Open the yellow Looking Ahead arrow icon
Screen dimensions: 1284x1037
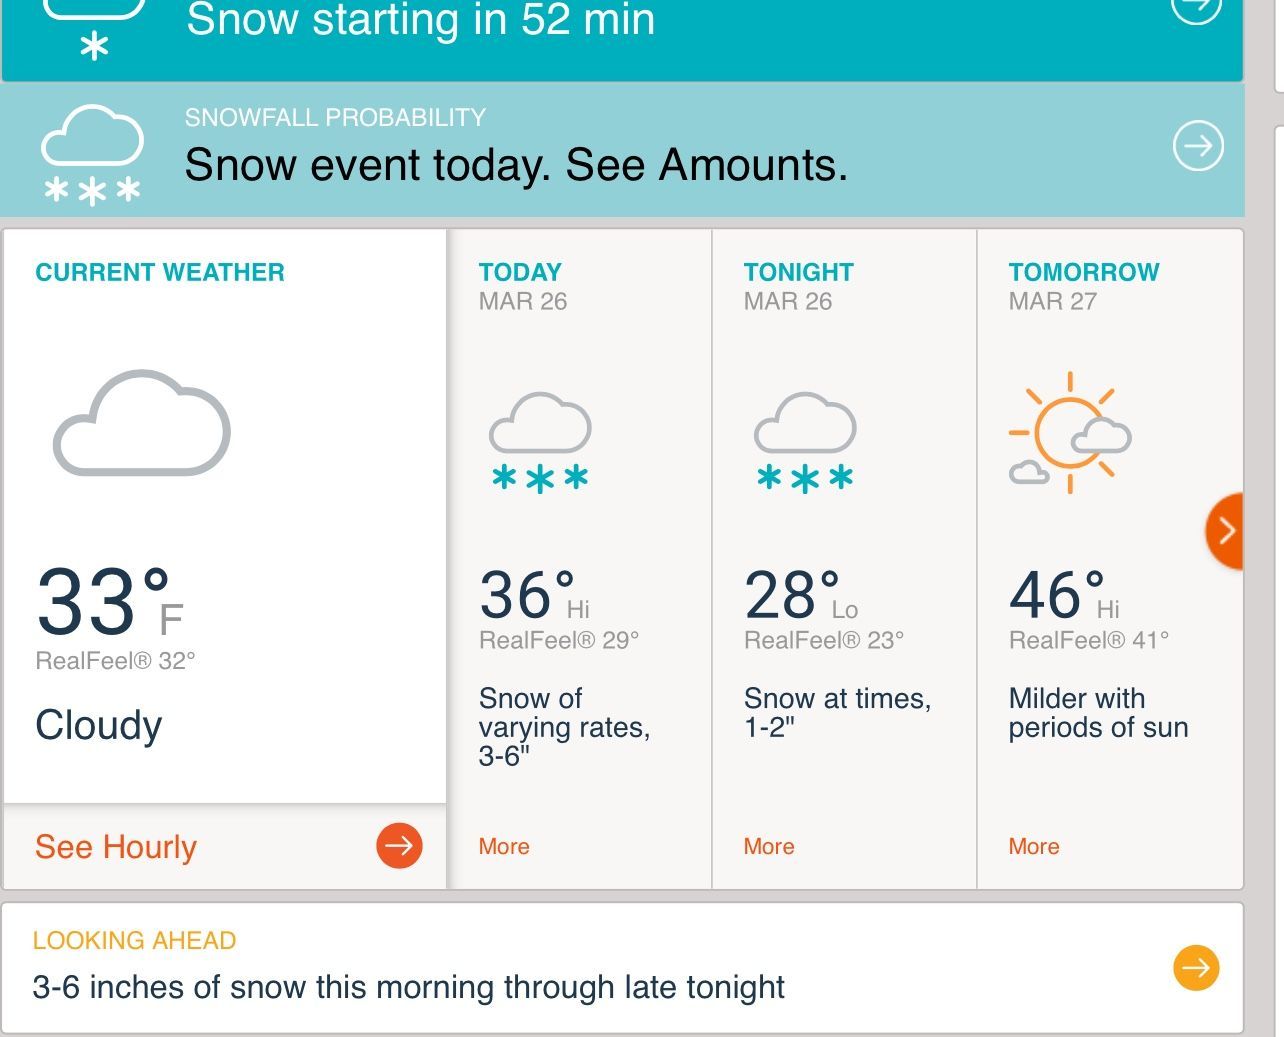click(1196, 967)
